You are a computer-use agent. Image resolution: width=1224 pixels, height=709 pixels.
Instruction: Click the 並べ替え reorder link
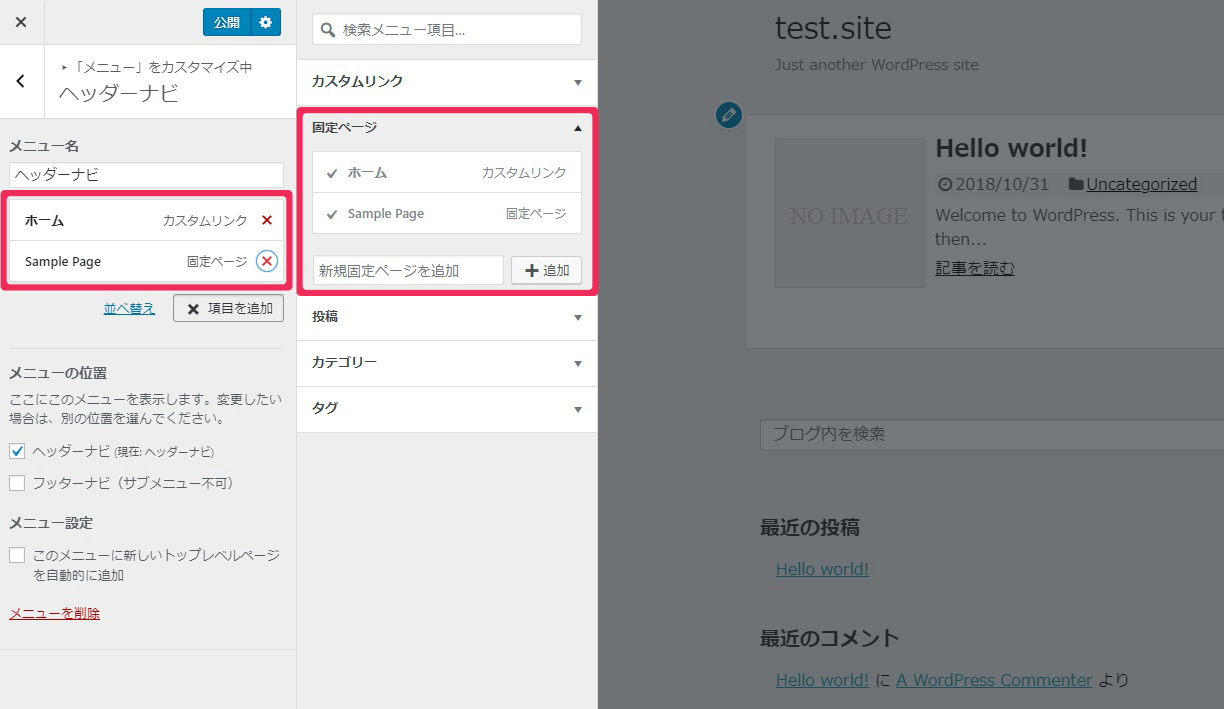pyautogui.click(x=129, y=309)
